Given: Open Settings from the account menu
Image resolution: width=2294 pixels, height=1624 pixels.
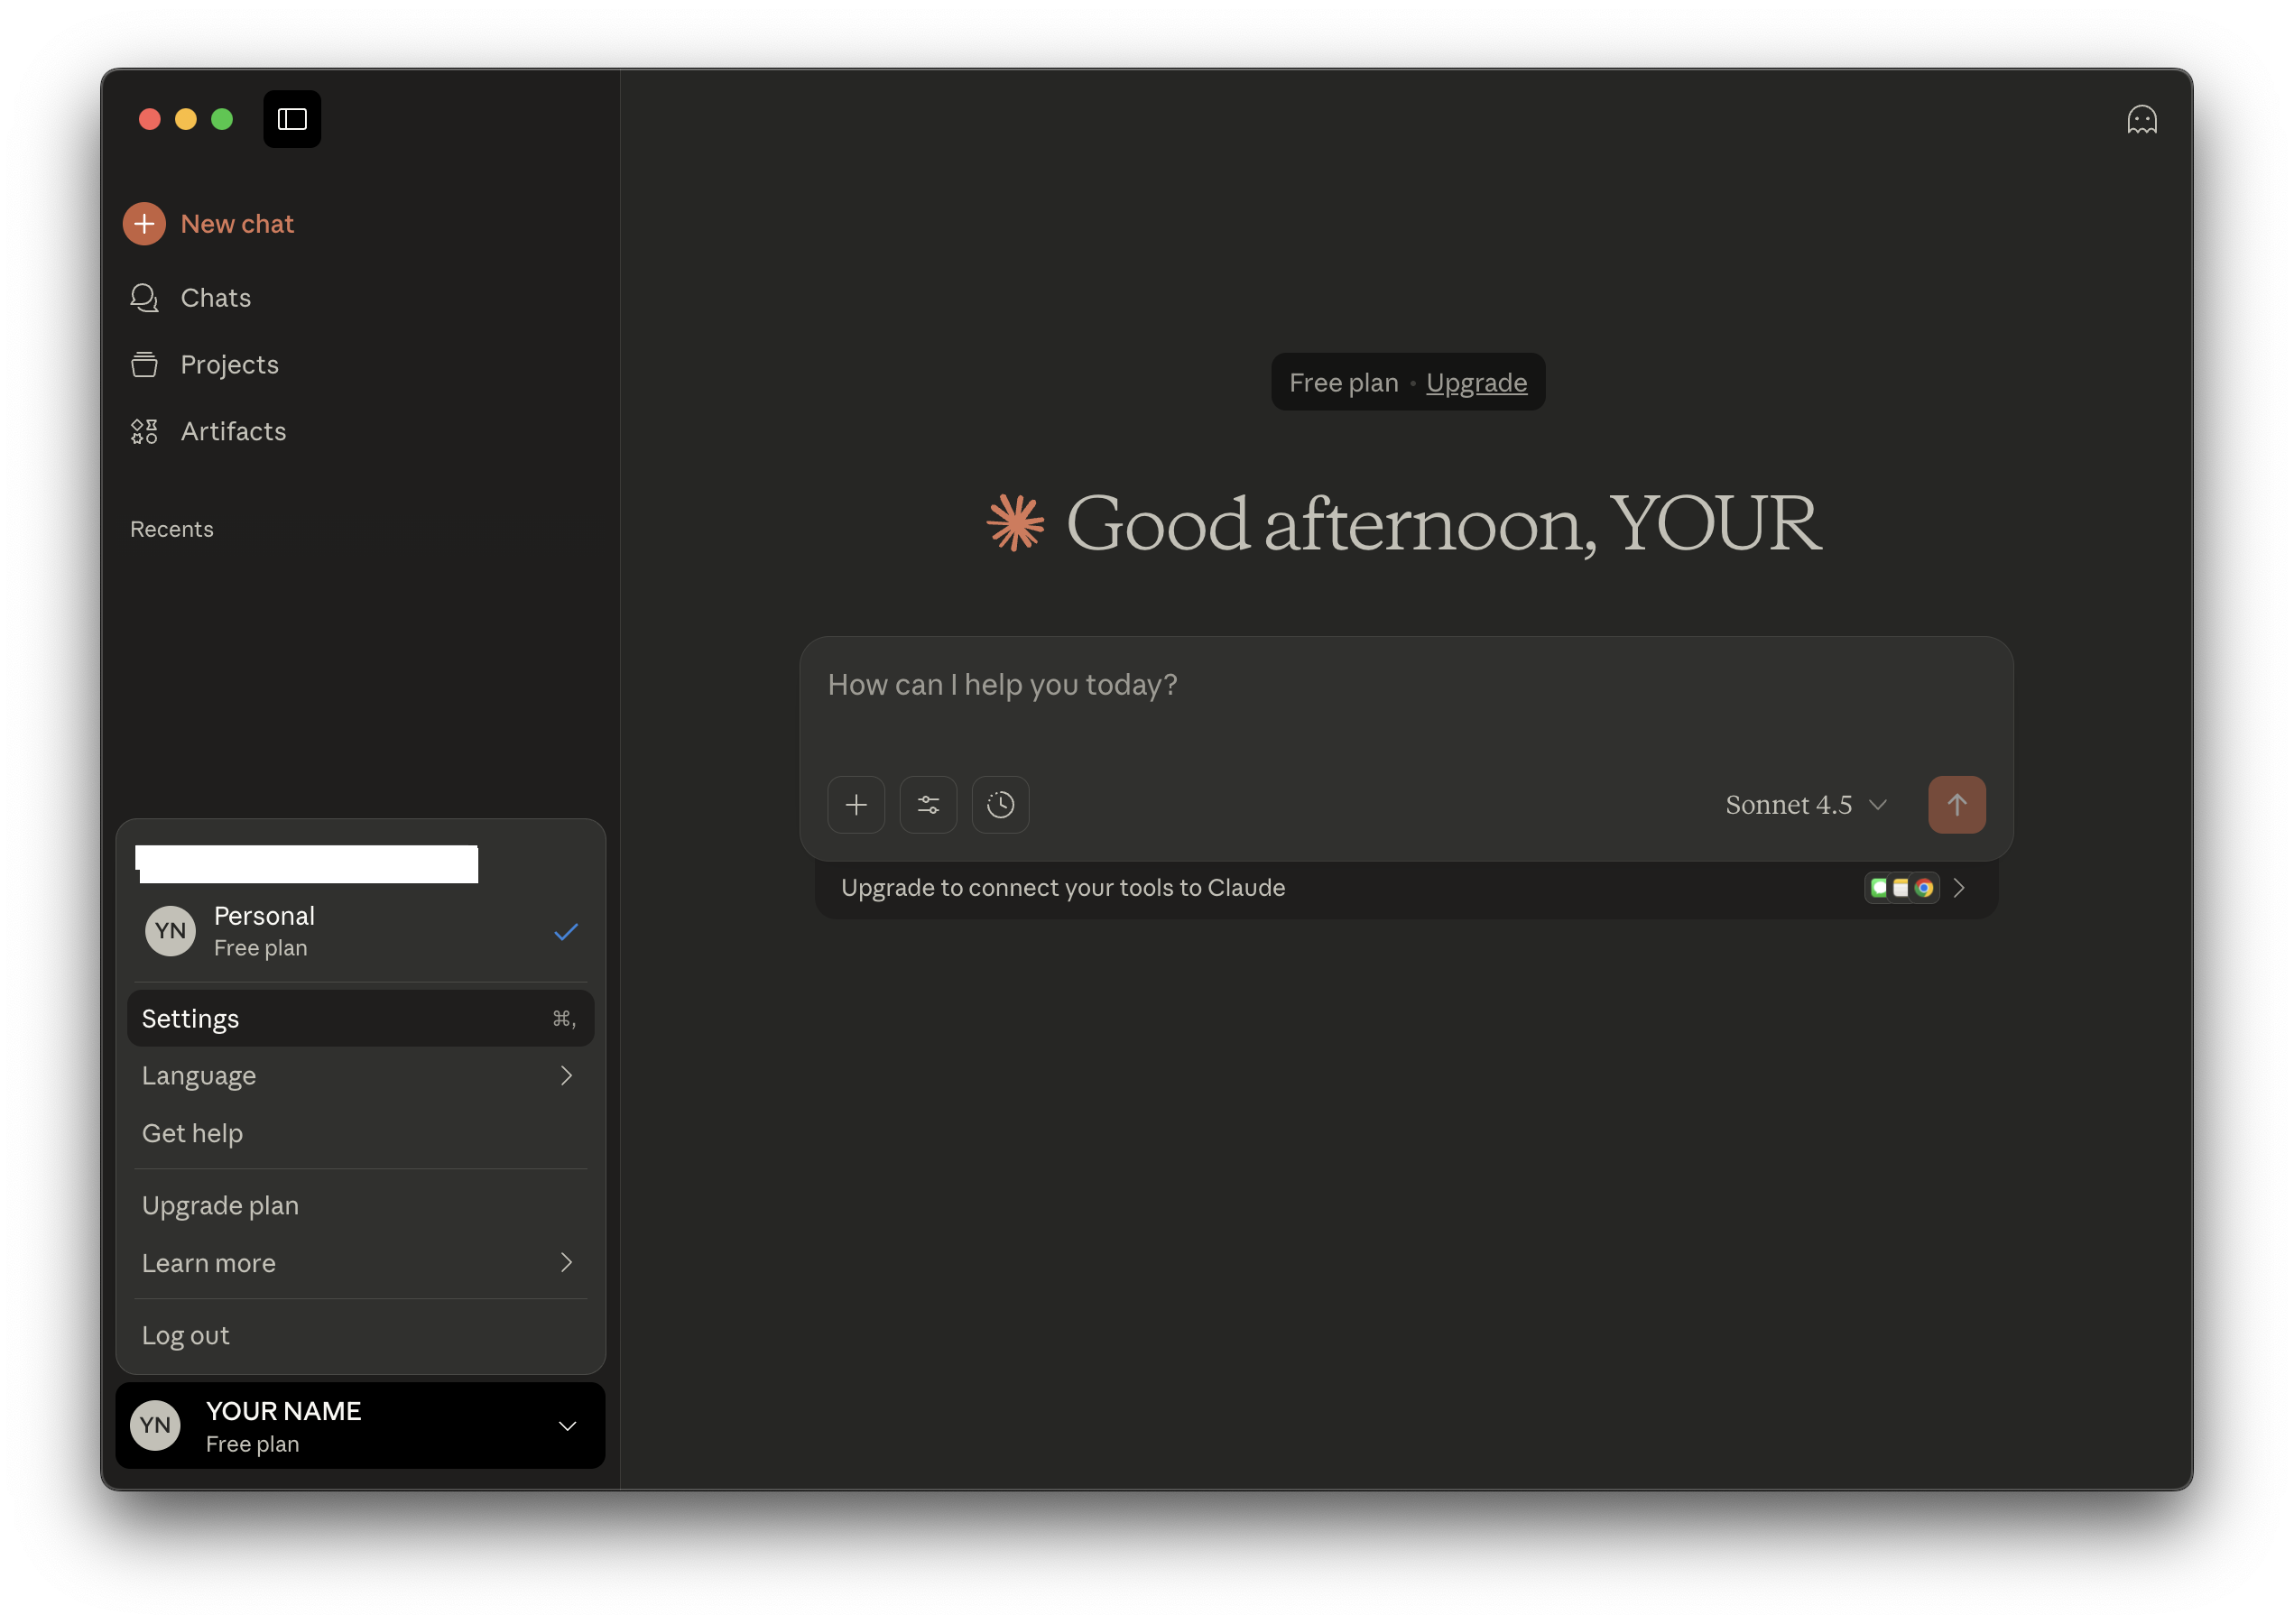Looking at the screenshot, I should coord(360,1018).
